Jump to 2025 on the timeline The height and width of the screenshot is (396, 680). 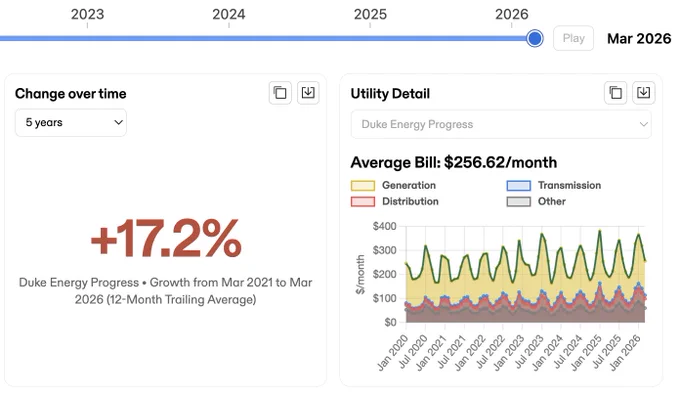click(x=370, y=14)
